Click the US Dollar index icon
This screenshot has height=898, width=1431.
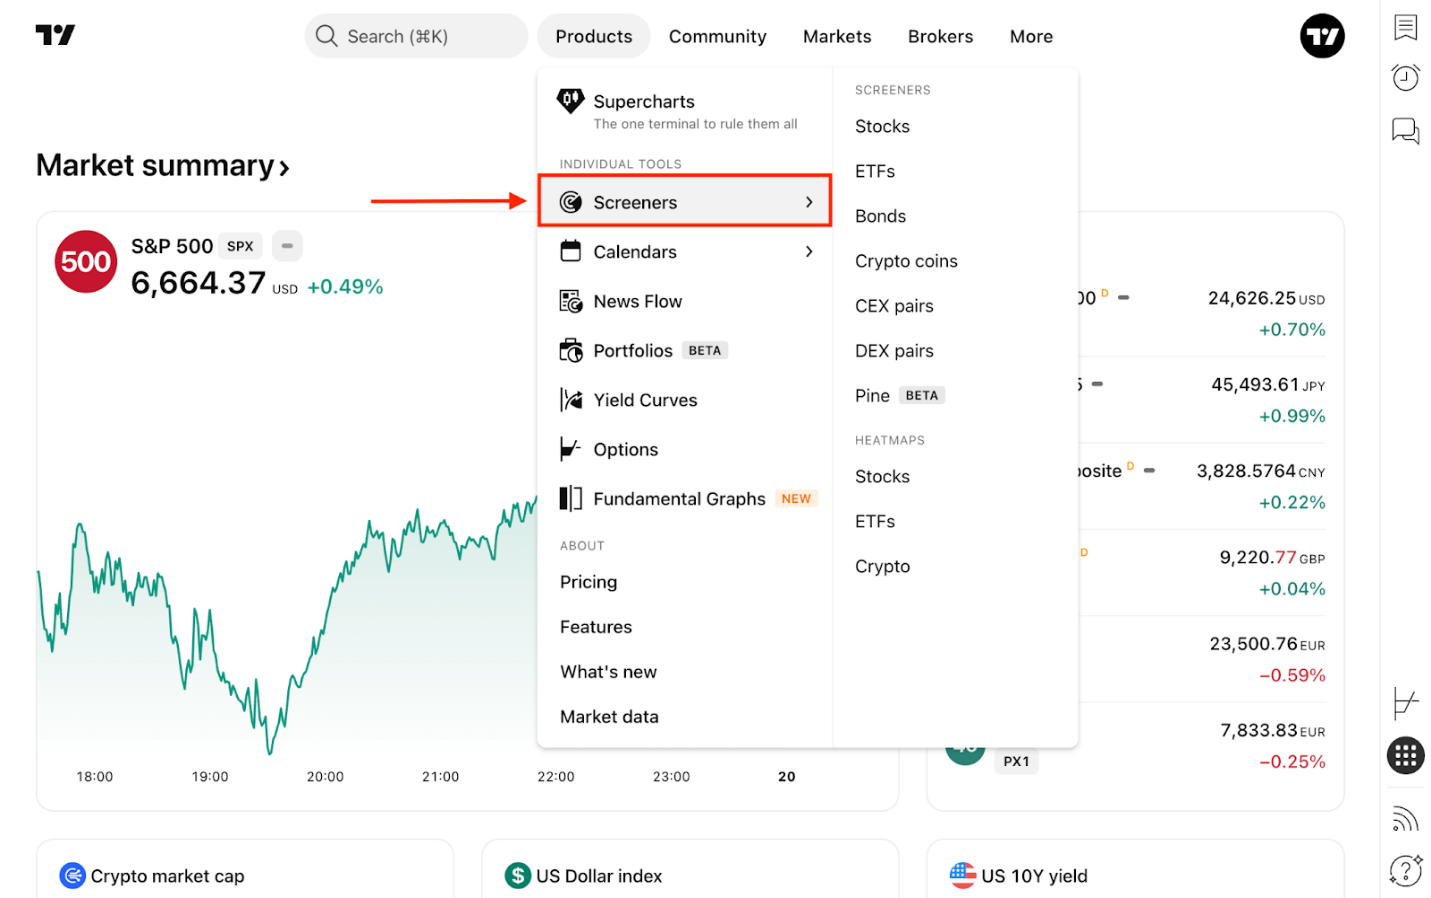tap(517, 875)
